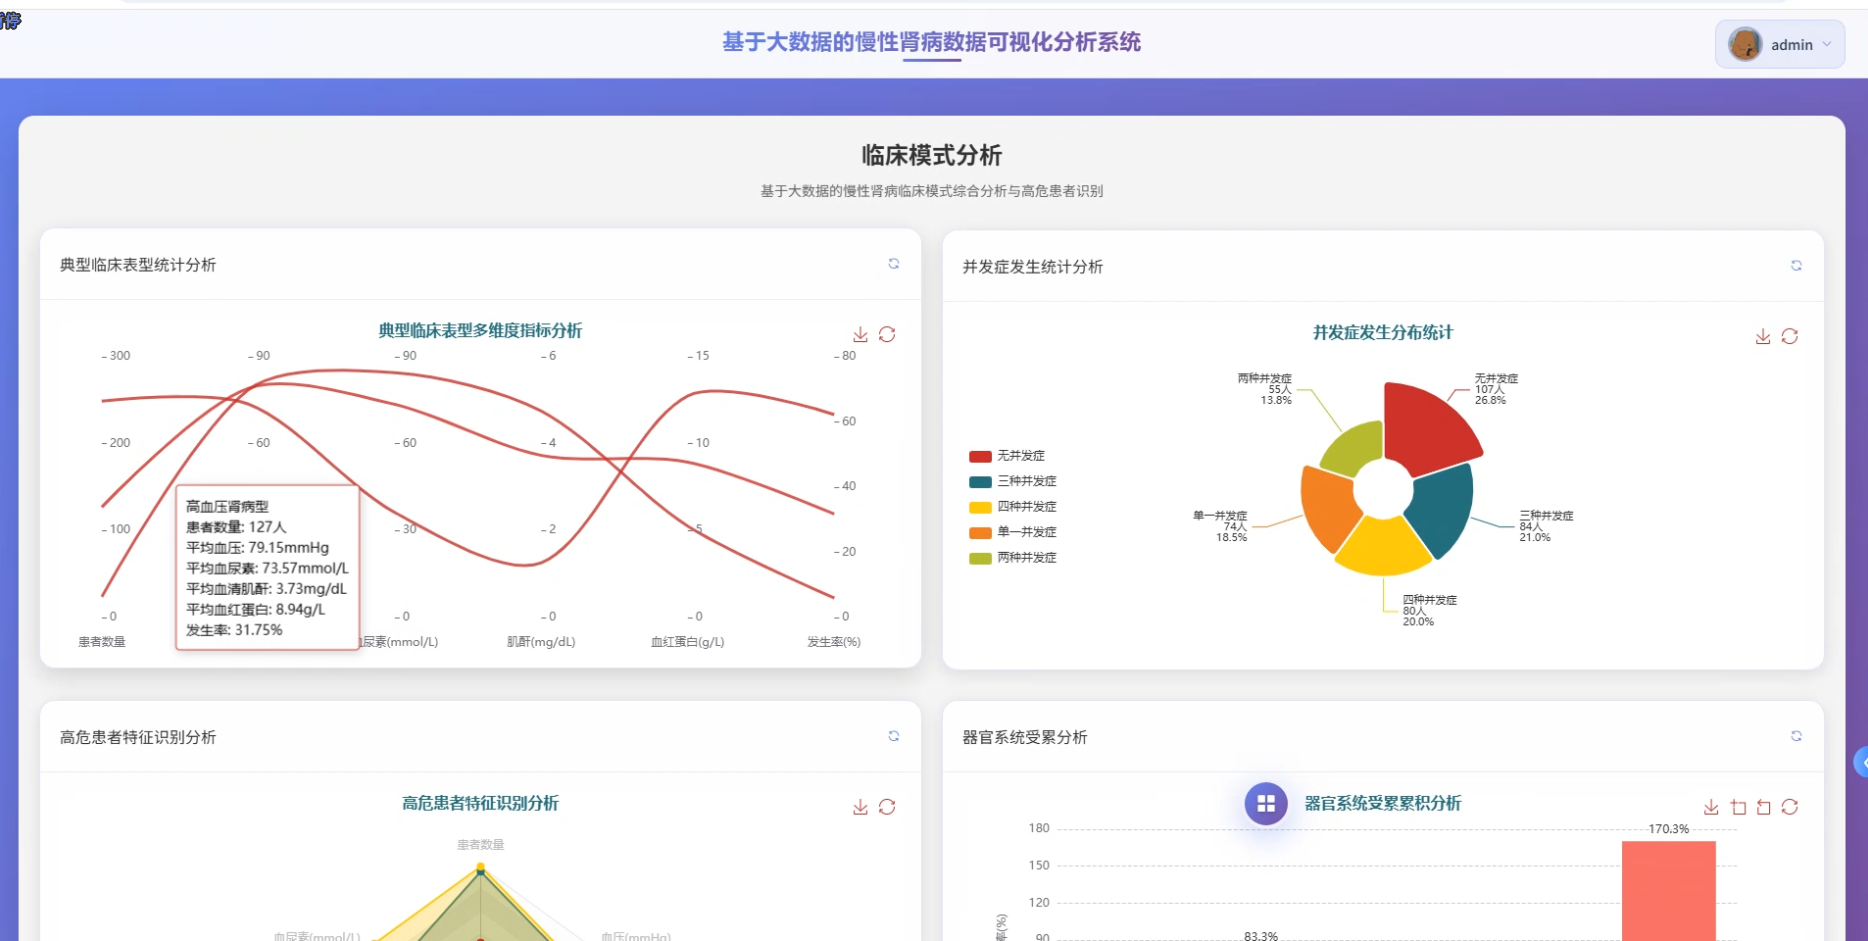This screenshot has height=941, width=1868.
Task: Click the purple grid floating button
Action: (1266, 804)
